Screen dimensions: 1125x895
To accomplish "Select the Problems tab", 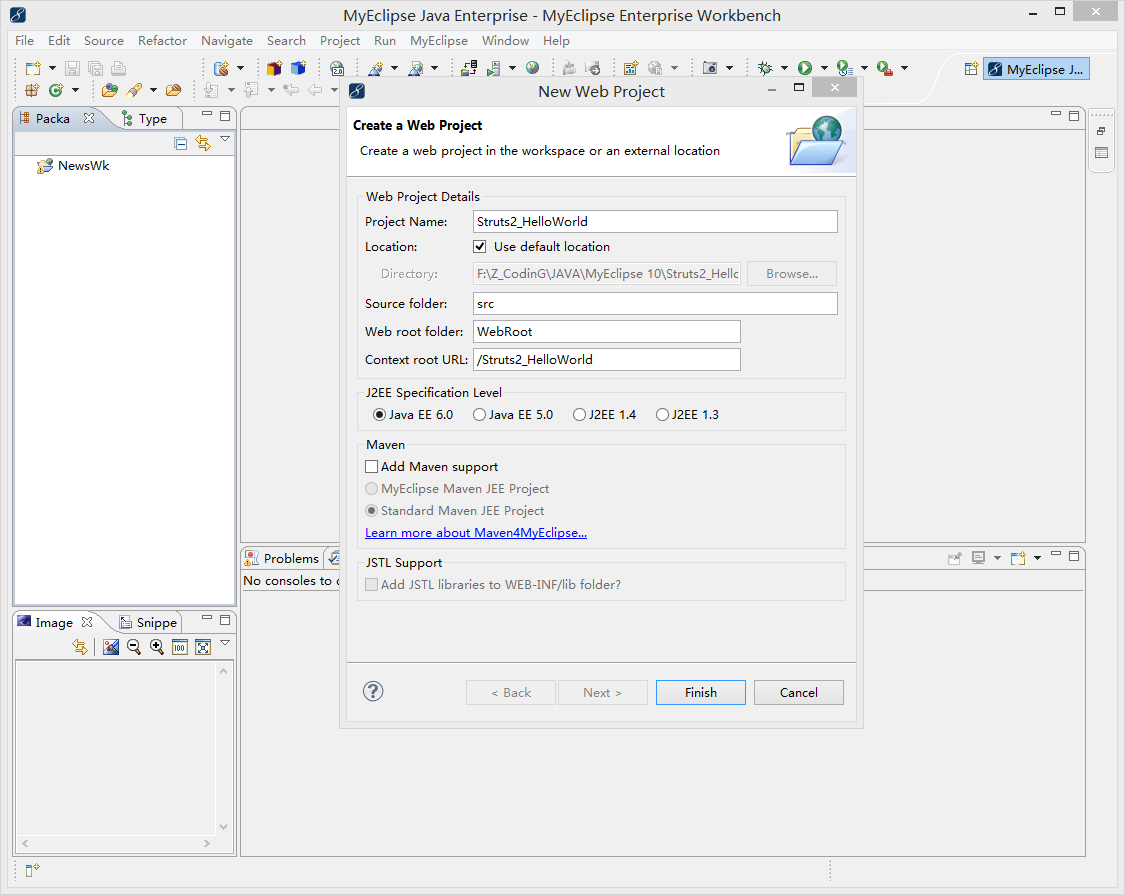I will 282,558.
